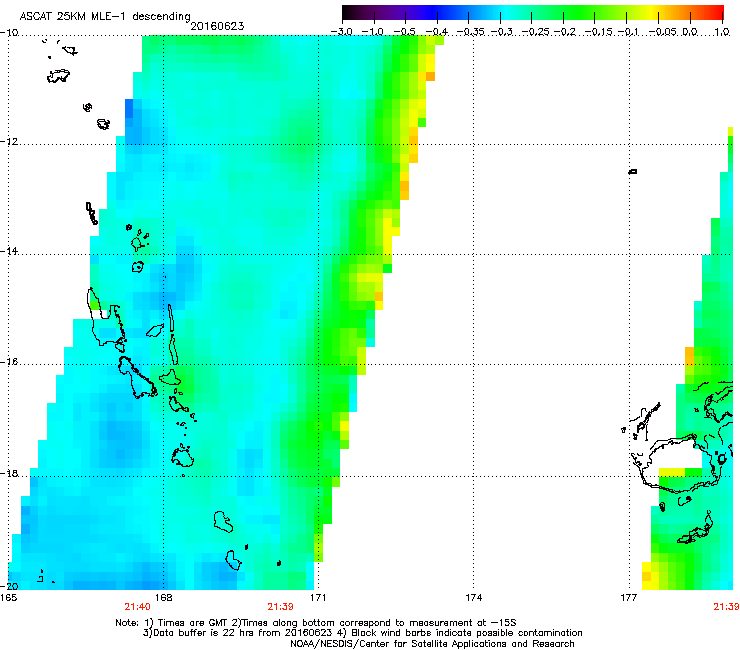
Task: Click the 'NOAA/NESDIS/Center for Satellite Applications' credit line
Action: coord(432,643)
